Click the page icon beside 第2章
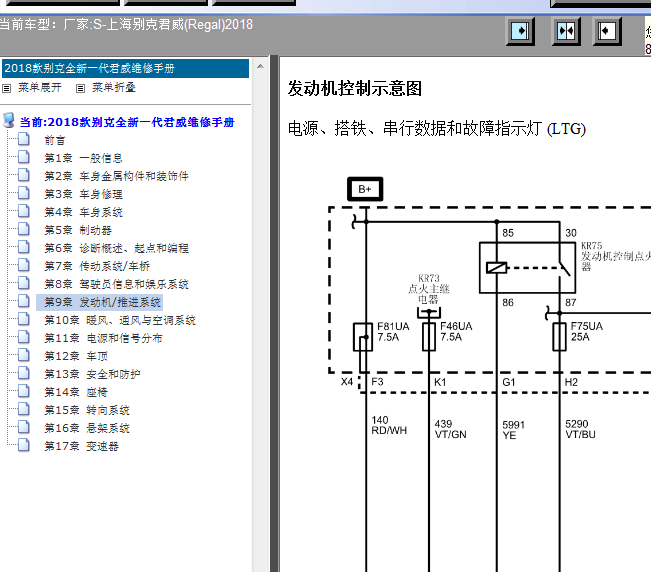 click(x=24, y=175)
